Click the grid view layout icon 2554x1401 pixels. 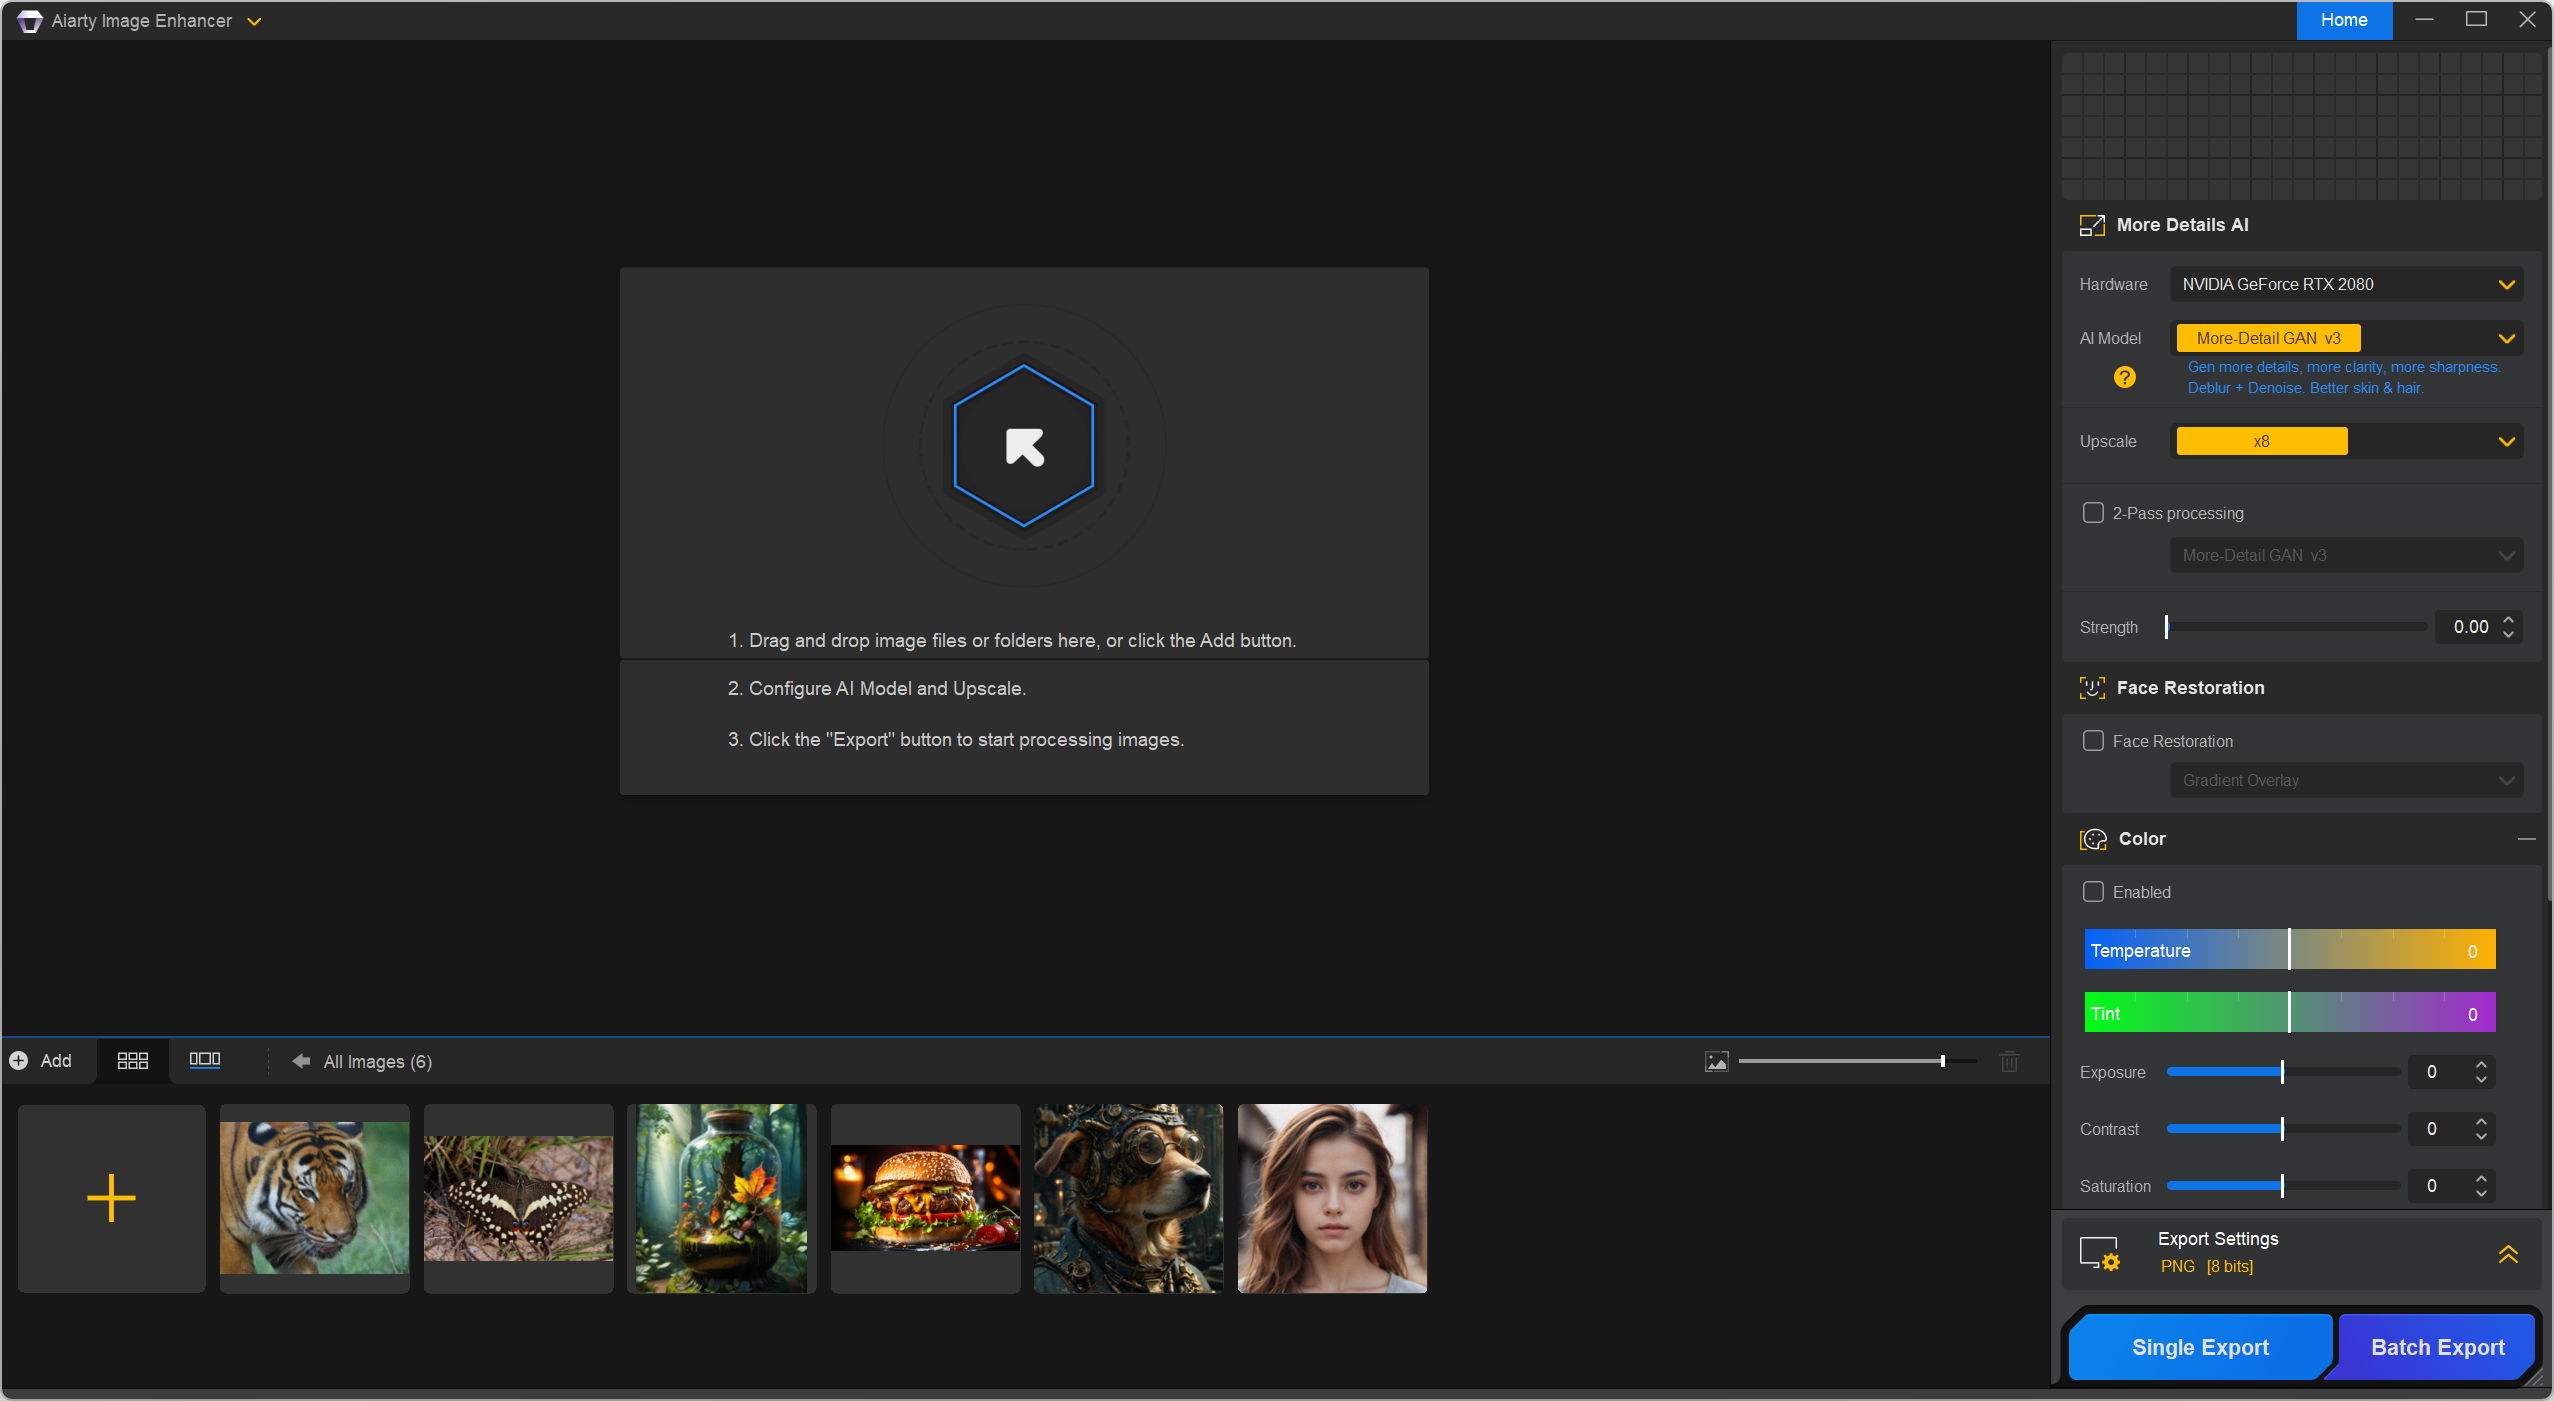(x=132, y=1061)
